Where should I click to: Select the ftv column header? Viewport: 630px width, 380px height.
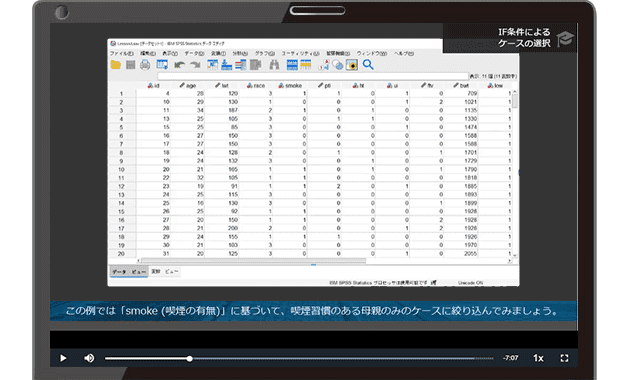[x=427, y=86]
